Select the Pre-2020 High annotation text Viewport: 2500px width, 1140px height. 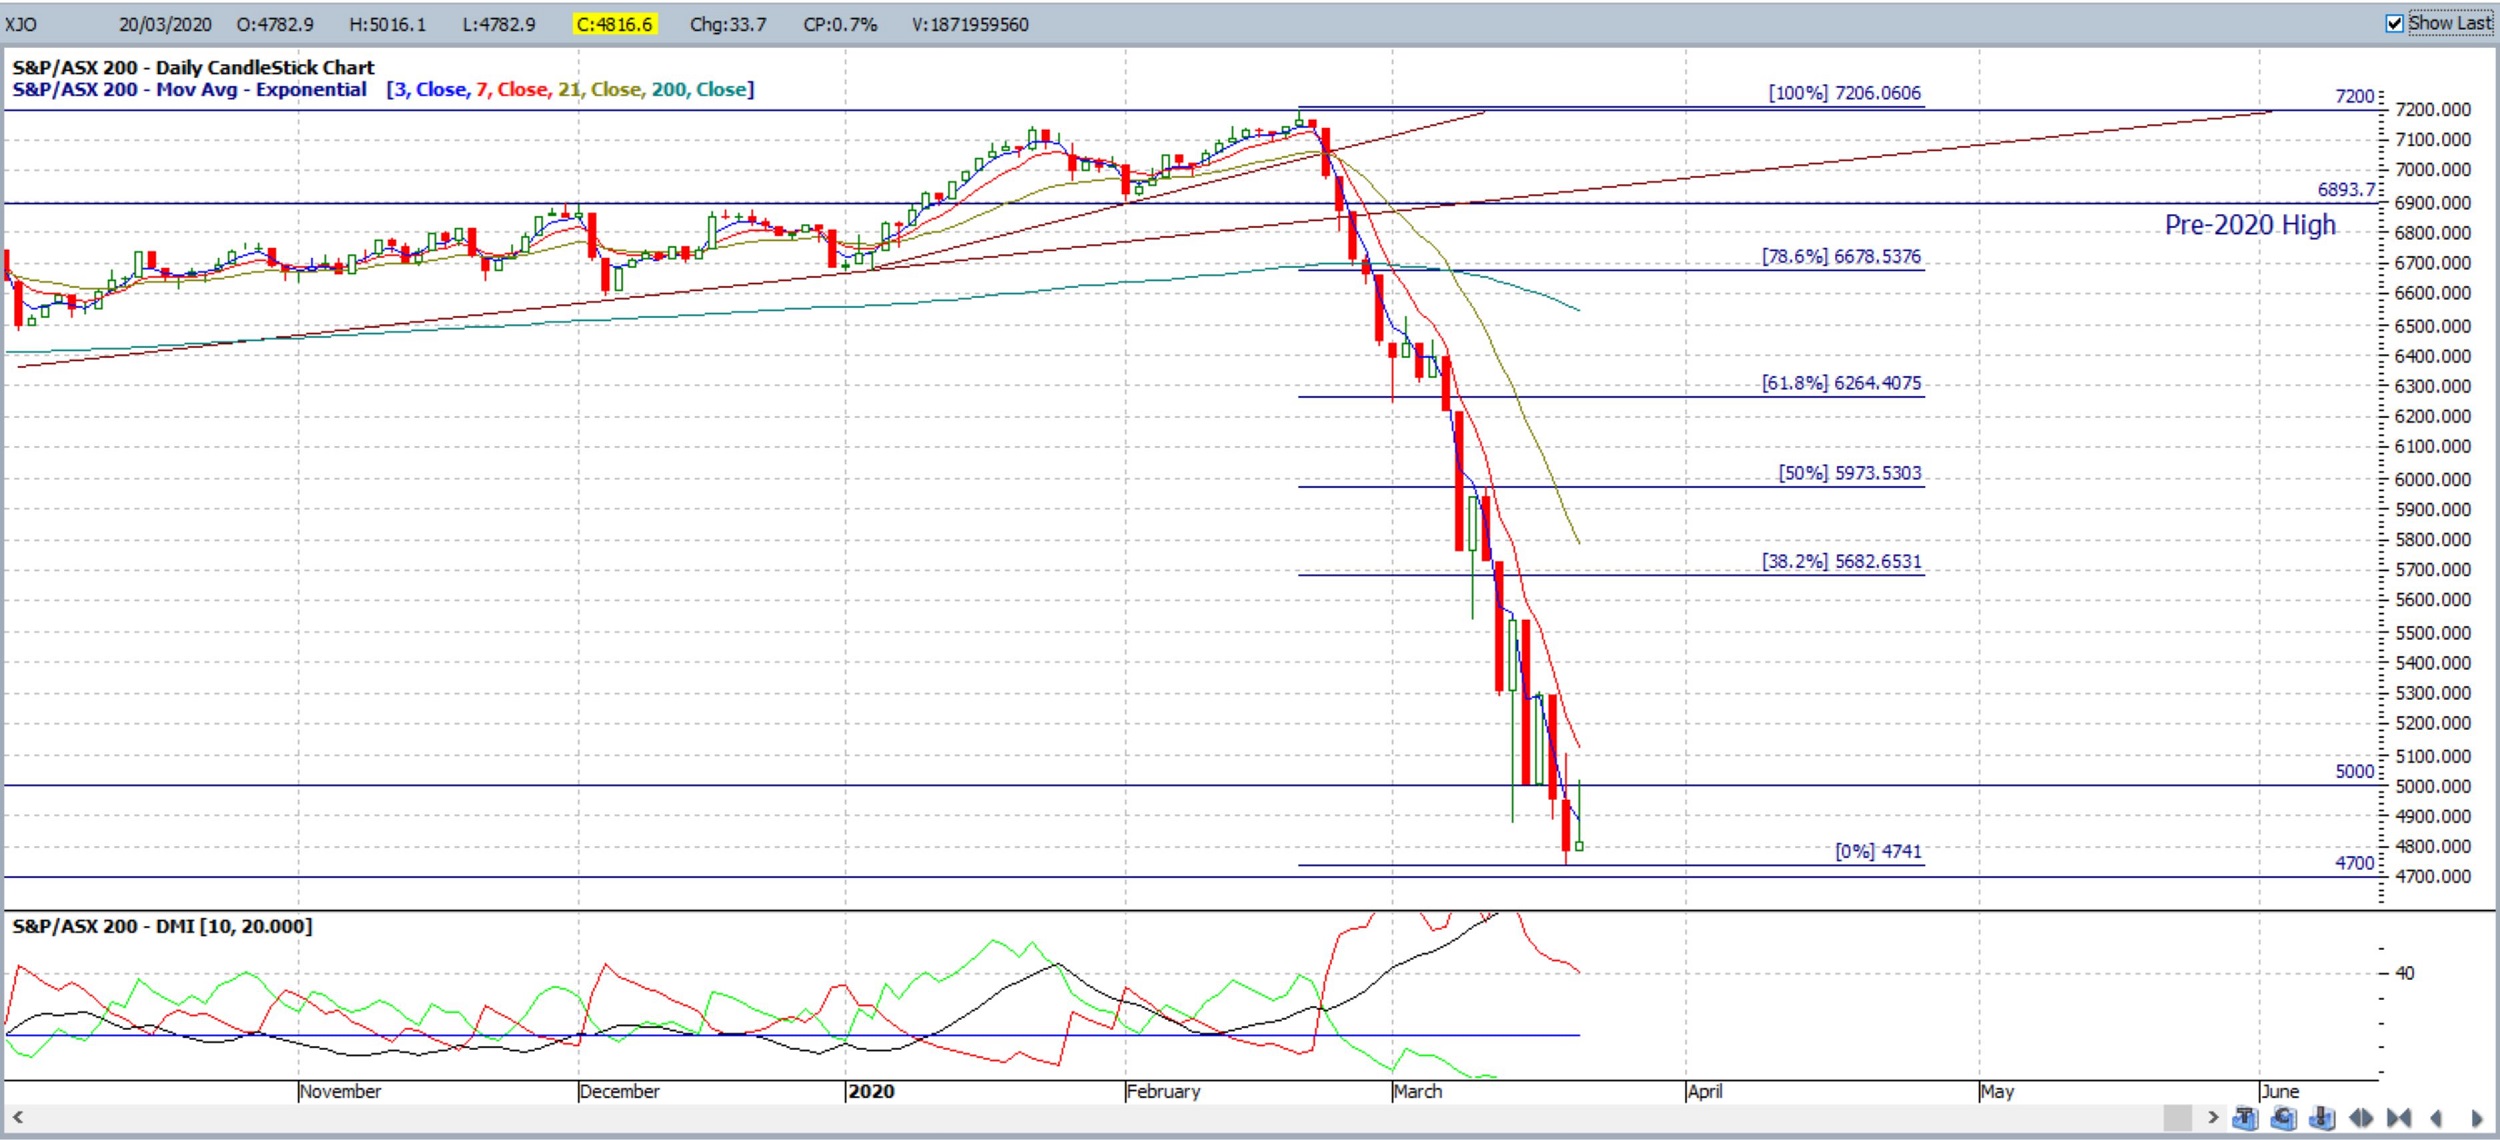pyautogui.click(x=2250, y=225)
